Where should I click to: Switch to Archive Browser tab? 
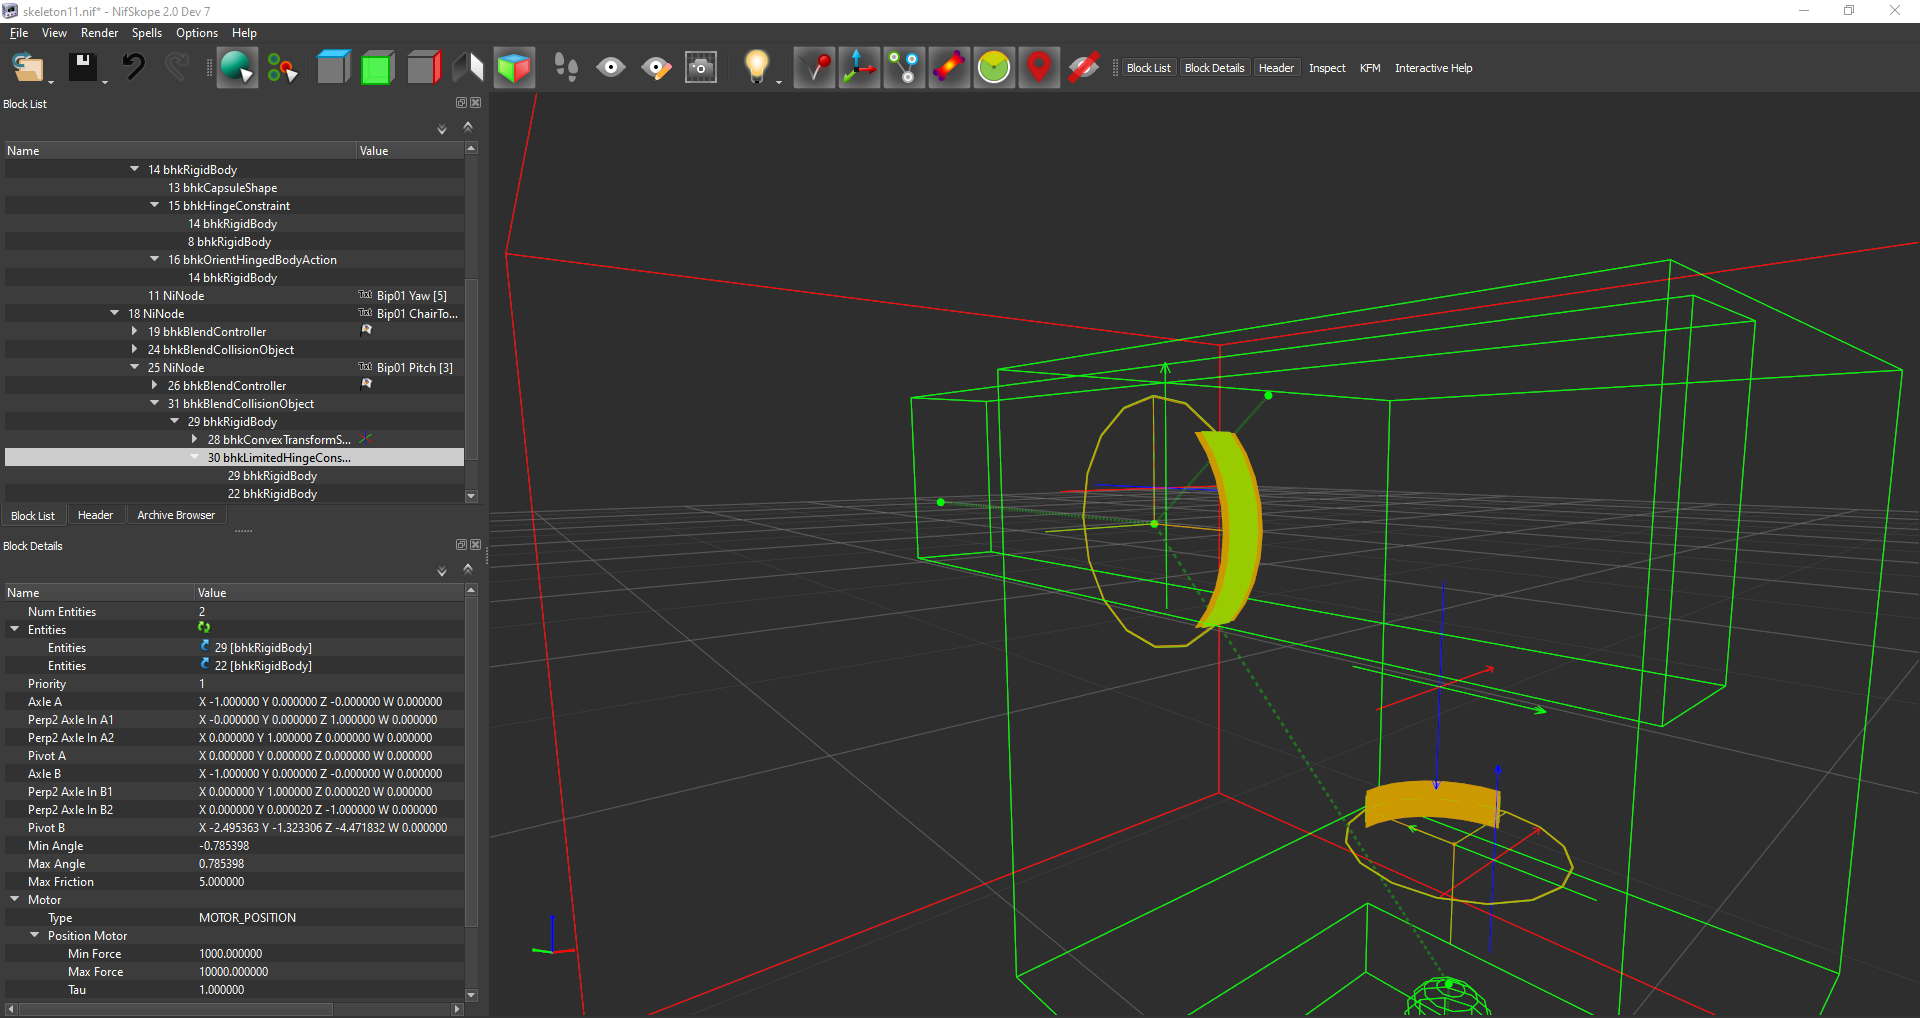pyautogui.click(x=176, y=515)
